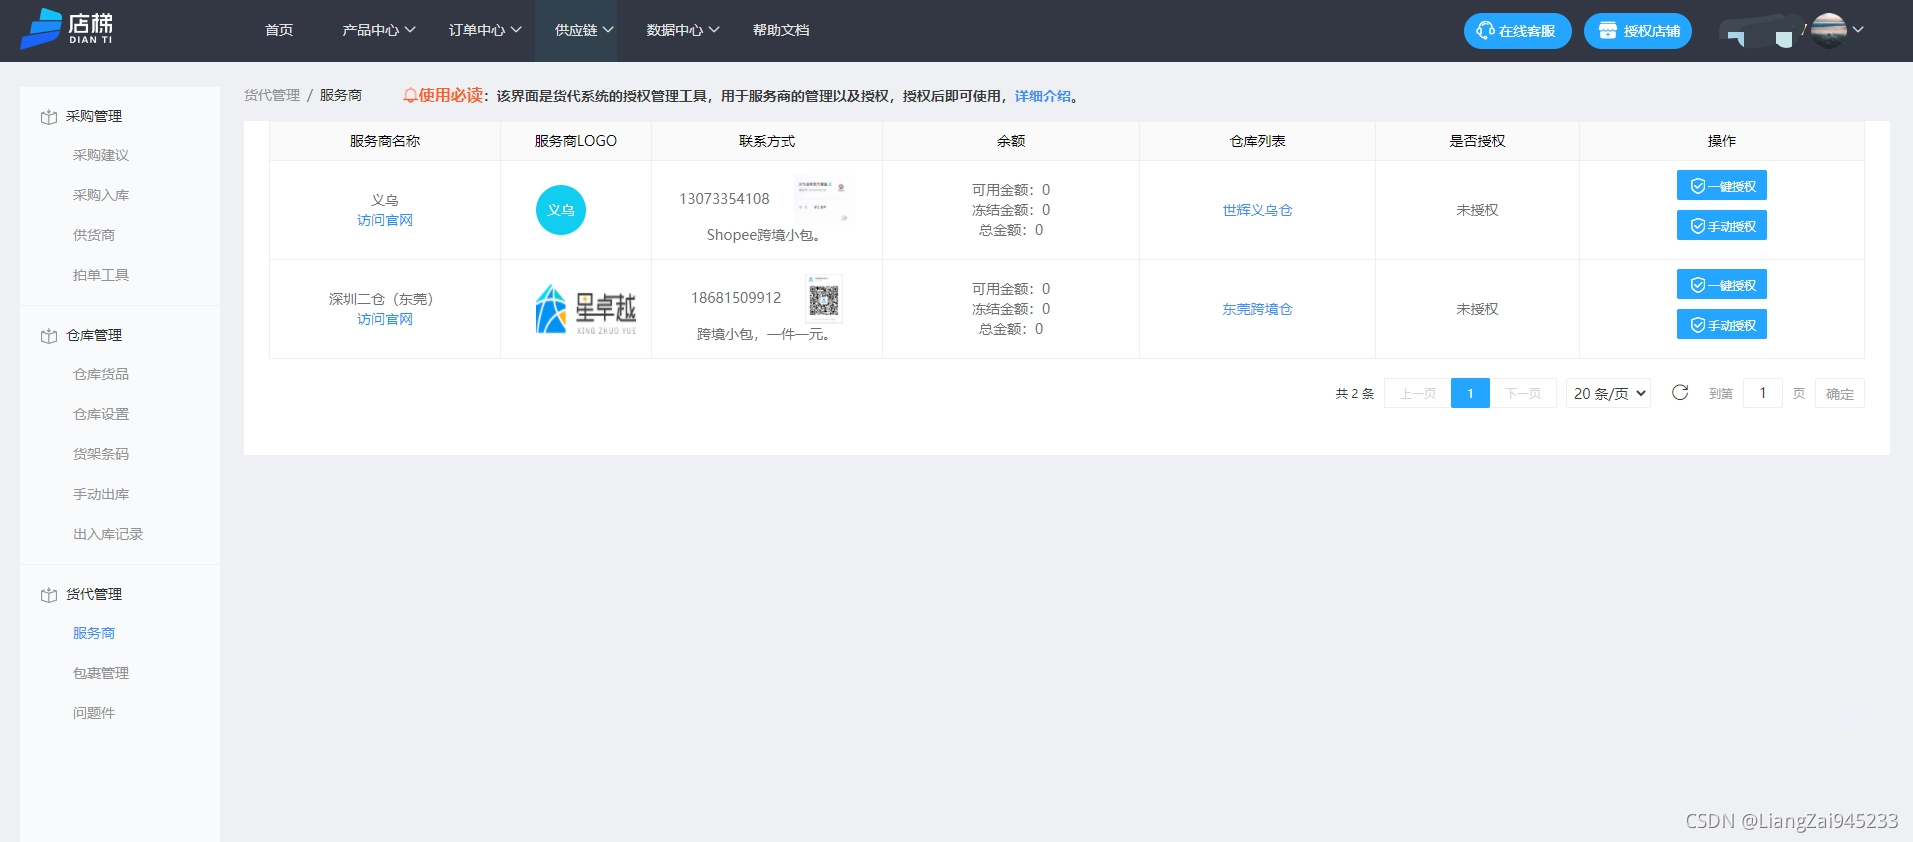Click the user avatar in the header
Screen dimensions: 1913x842
pyautogui.click(x=1829, y=30)
